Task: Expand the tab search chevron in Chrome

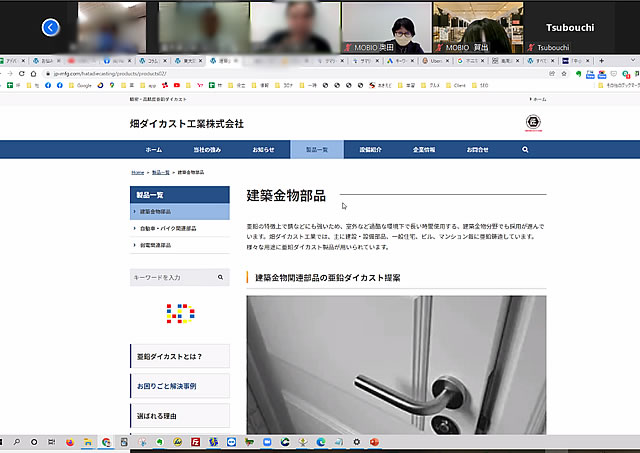Action: 633,60
